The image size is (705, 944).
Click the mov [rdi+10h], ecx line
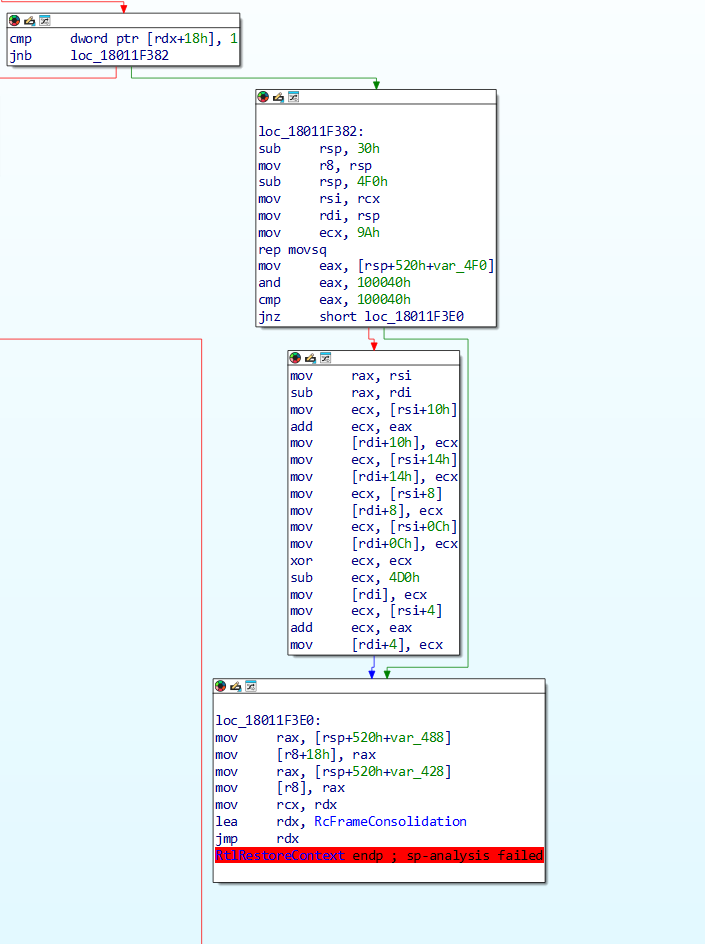coord(373,443)
